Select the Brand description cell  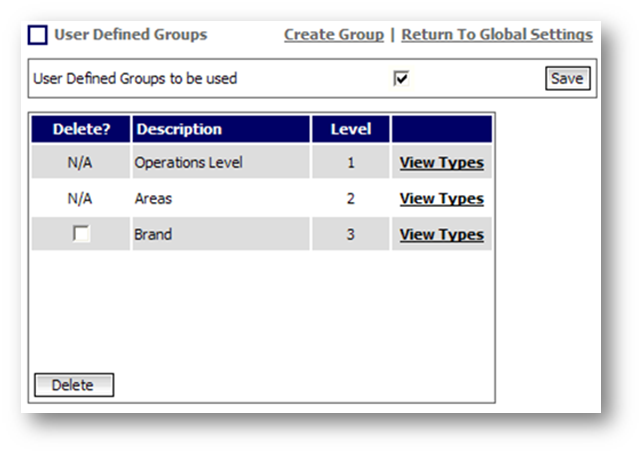click(x=153, y=235)
